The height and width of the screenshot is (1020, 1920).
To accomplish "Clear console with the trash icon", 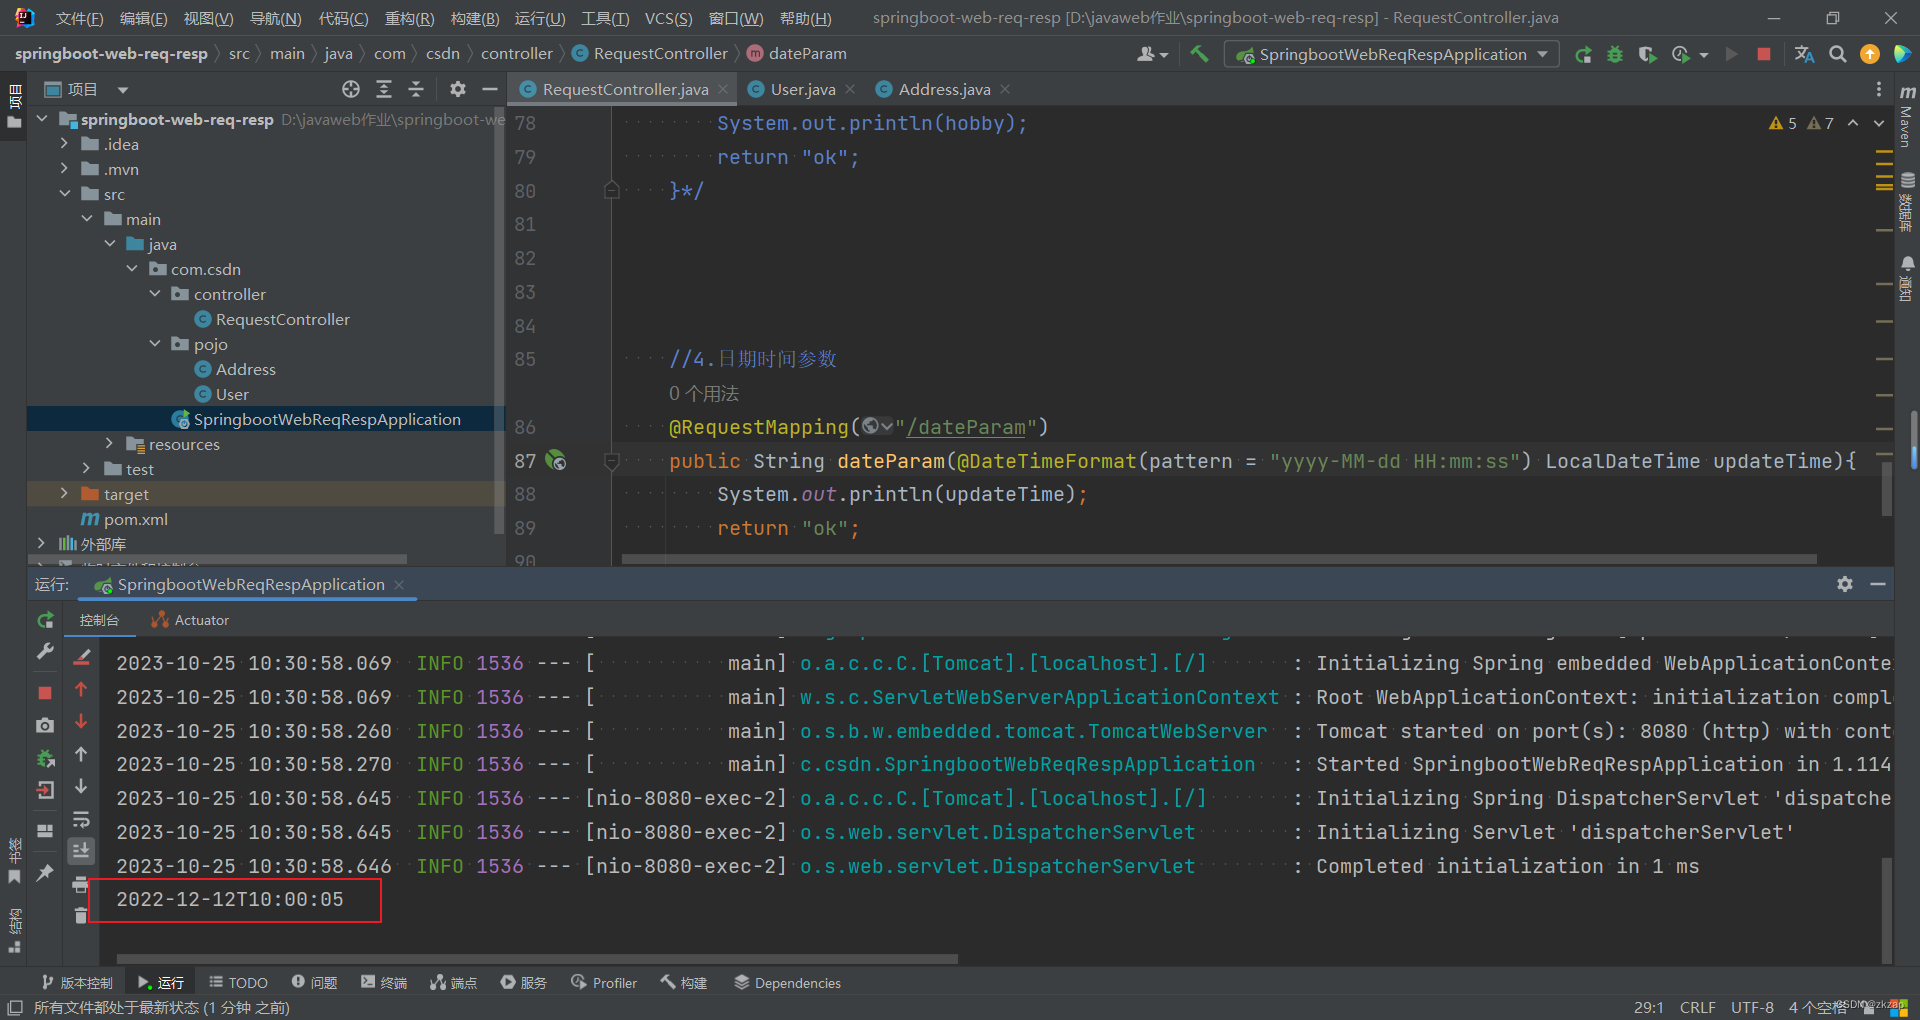I will coord(81,915).
